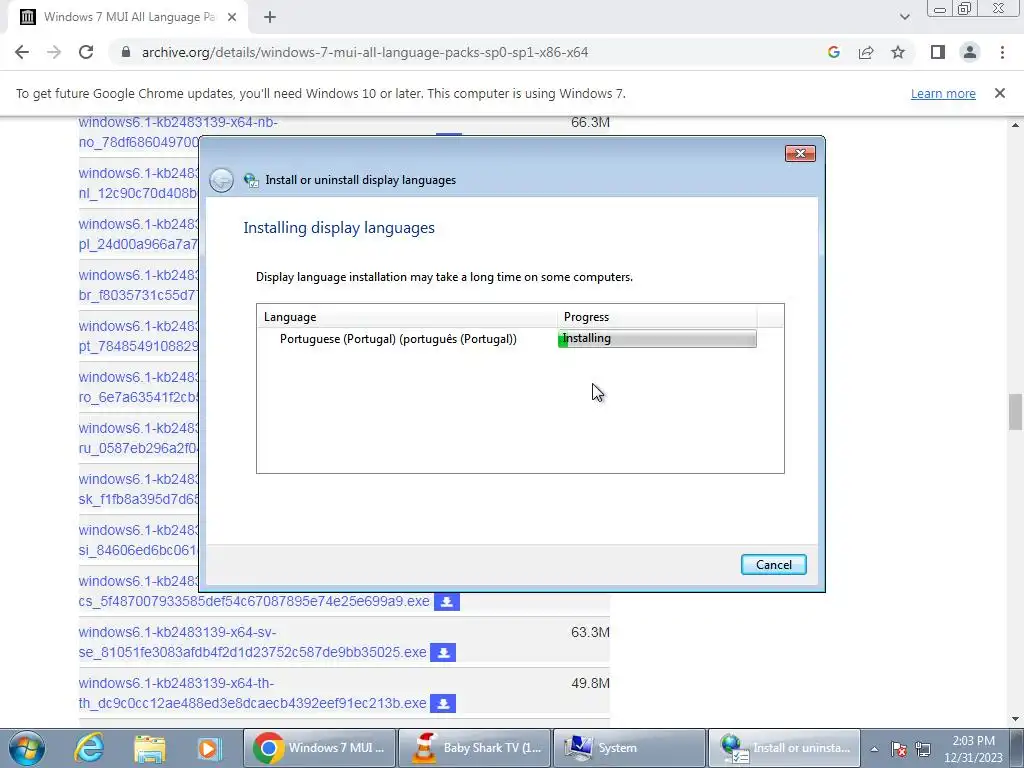
Task: Click the 63.3M file size text
Action: coord(590,632)
